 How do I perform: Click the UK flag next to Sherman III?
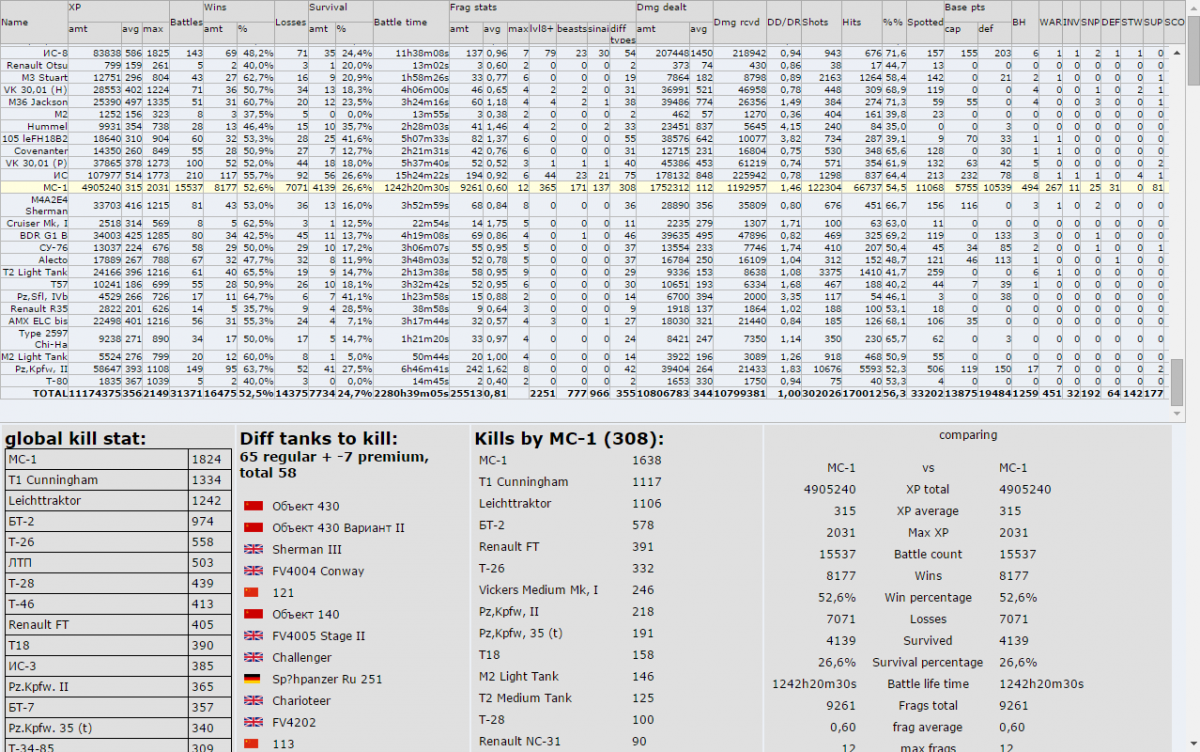253,550
